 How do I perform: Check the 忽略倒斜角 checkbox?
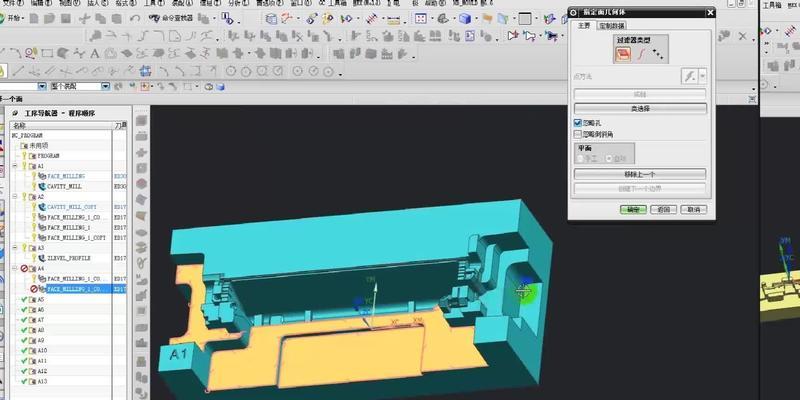click(x=578, y=135)
